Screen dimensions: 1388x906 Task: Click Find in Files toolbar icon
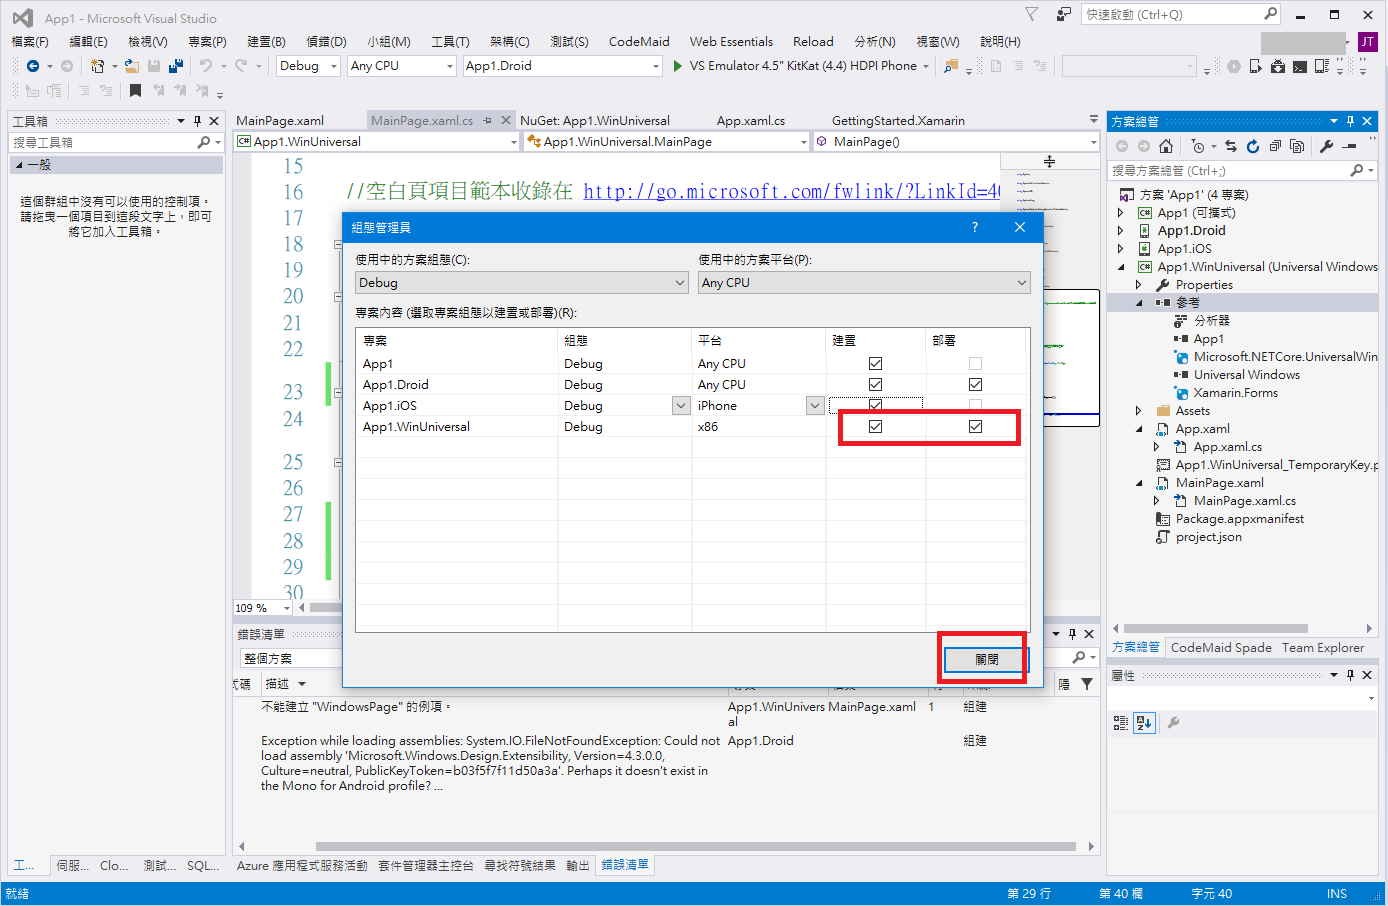pyautogui.click(x=951, y=66)
